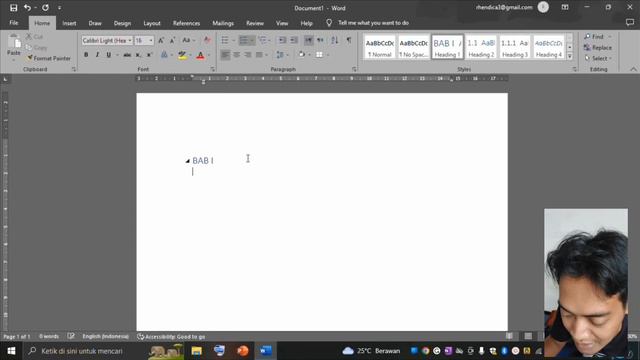This screenshot has width=640, height=360.
Task: Justify the paragraph text
Action: point(259,55)
